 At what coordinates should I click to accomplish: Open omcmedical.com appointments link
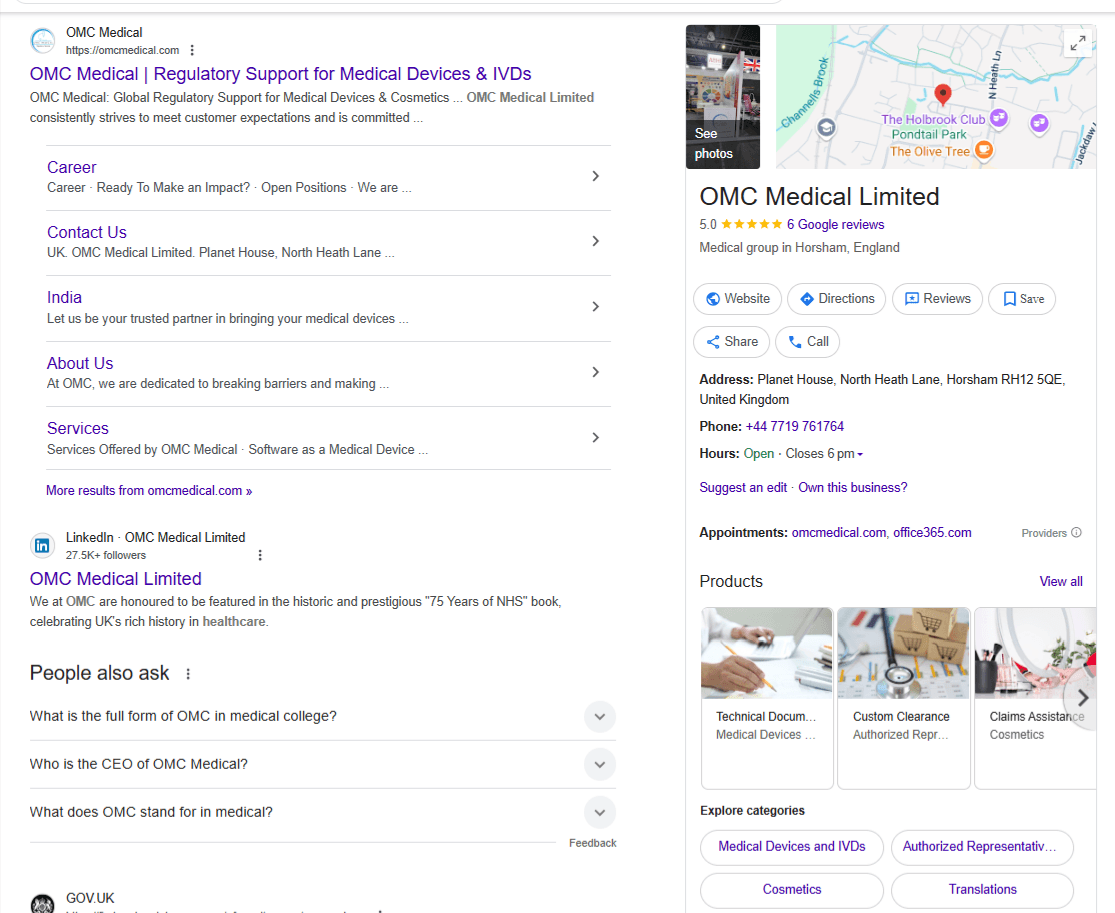click(838, 533)
